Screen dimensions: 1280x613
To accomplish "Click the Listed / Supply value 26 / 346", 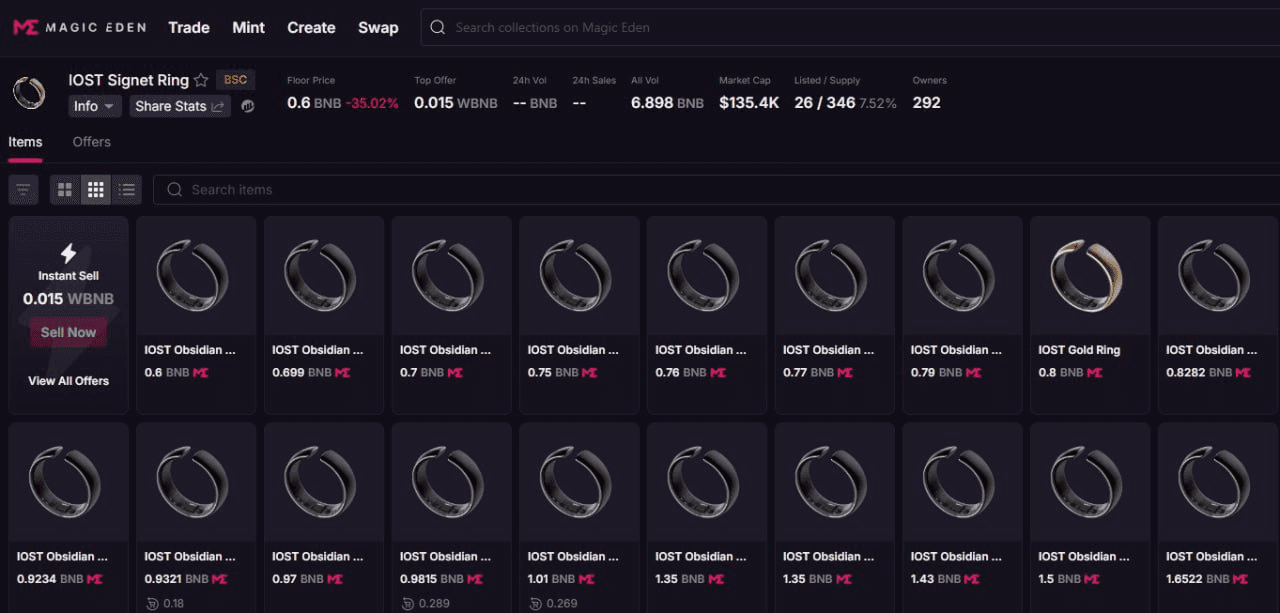I will coord(825,103).
